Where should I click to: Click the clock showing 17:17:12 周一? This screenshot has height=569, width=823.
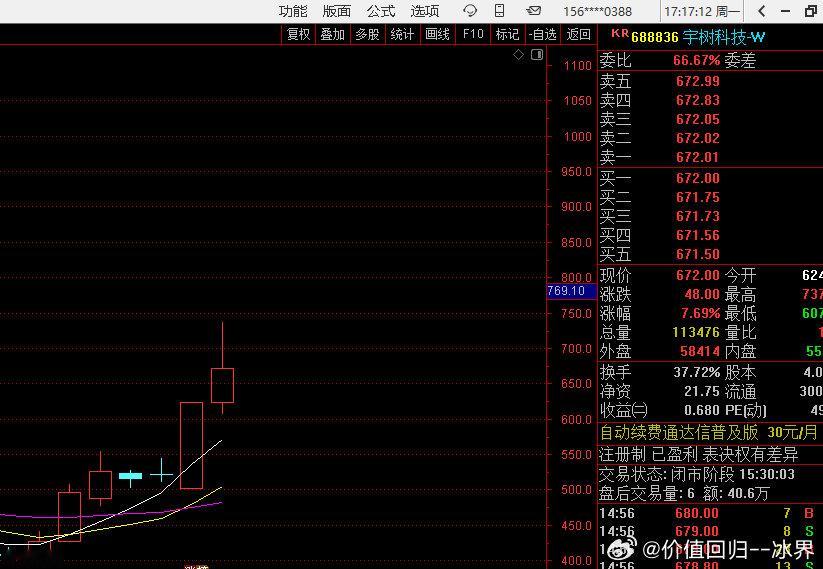(702, 12)
